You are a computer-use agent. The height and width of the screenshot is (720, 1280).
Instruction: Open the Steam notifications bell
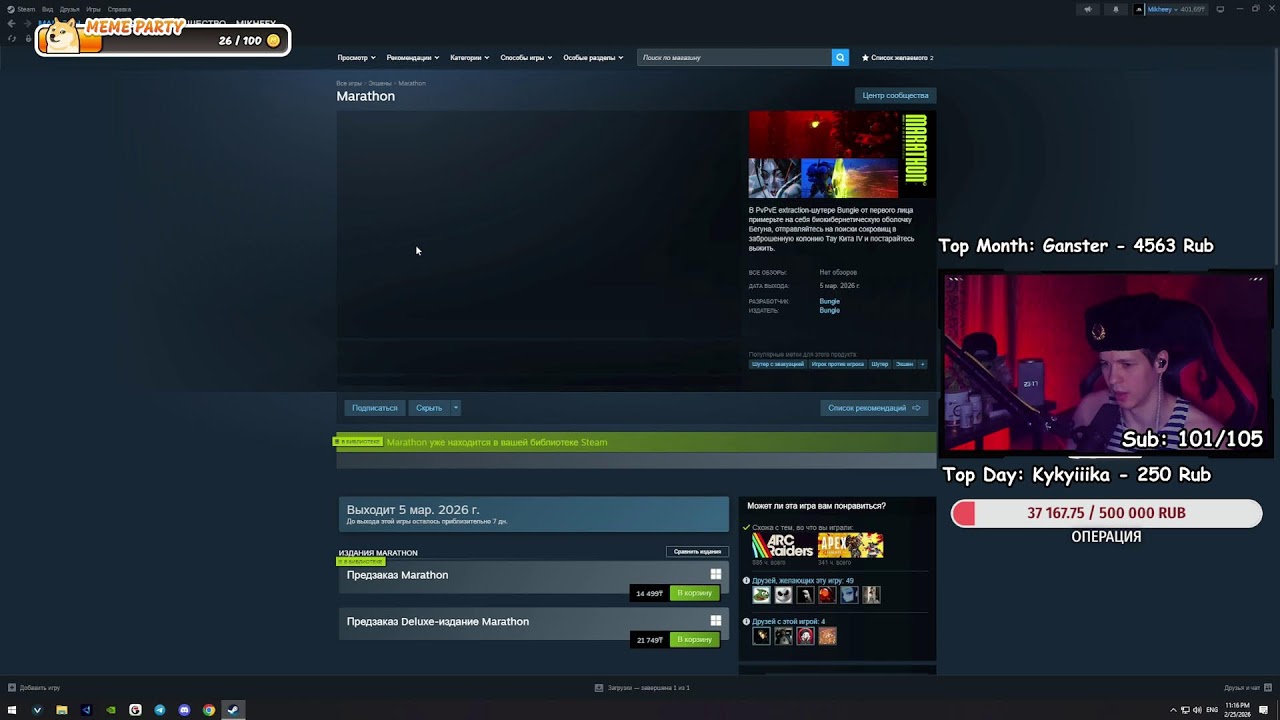1116,9
